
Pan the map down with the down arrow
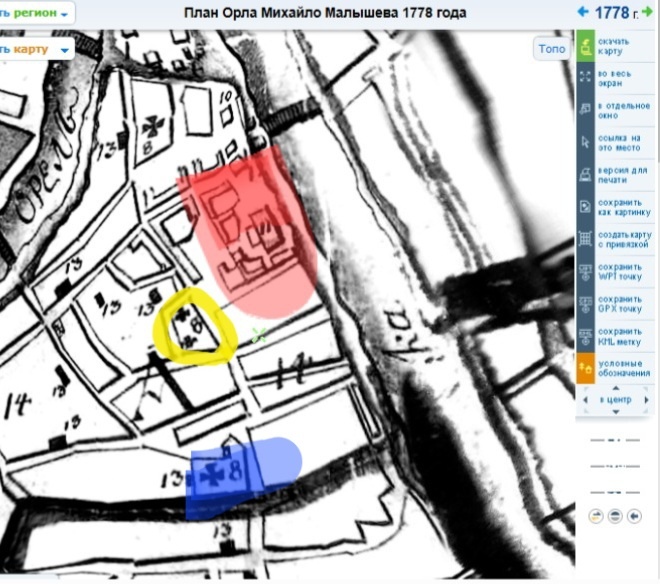616,412
